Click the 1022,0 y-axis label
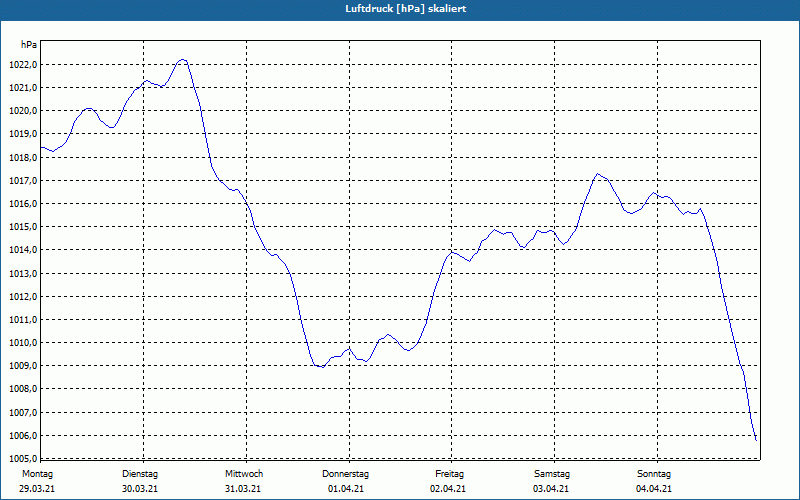This screenshot has height=500, width=800. [23, 65]
